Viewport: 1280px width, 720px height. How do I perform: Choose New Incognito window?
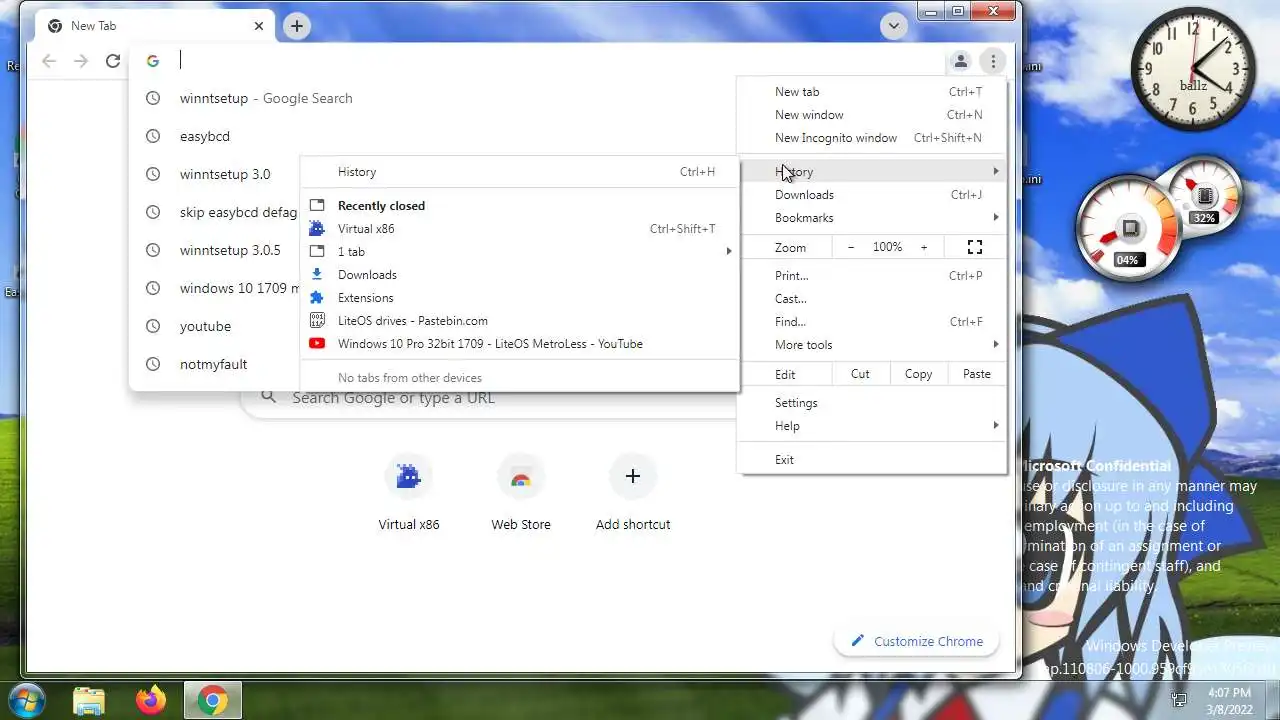(x=872, y=137)
